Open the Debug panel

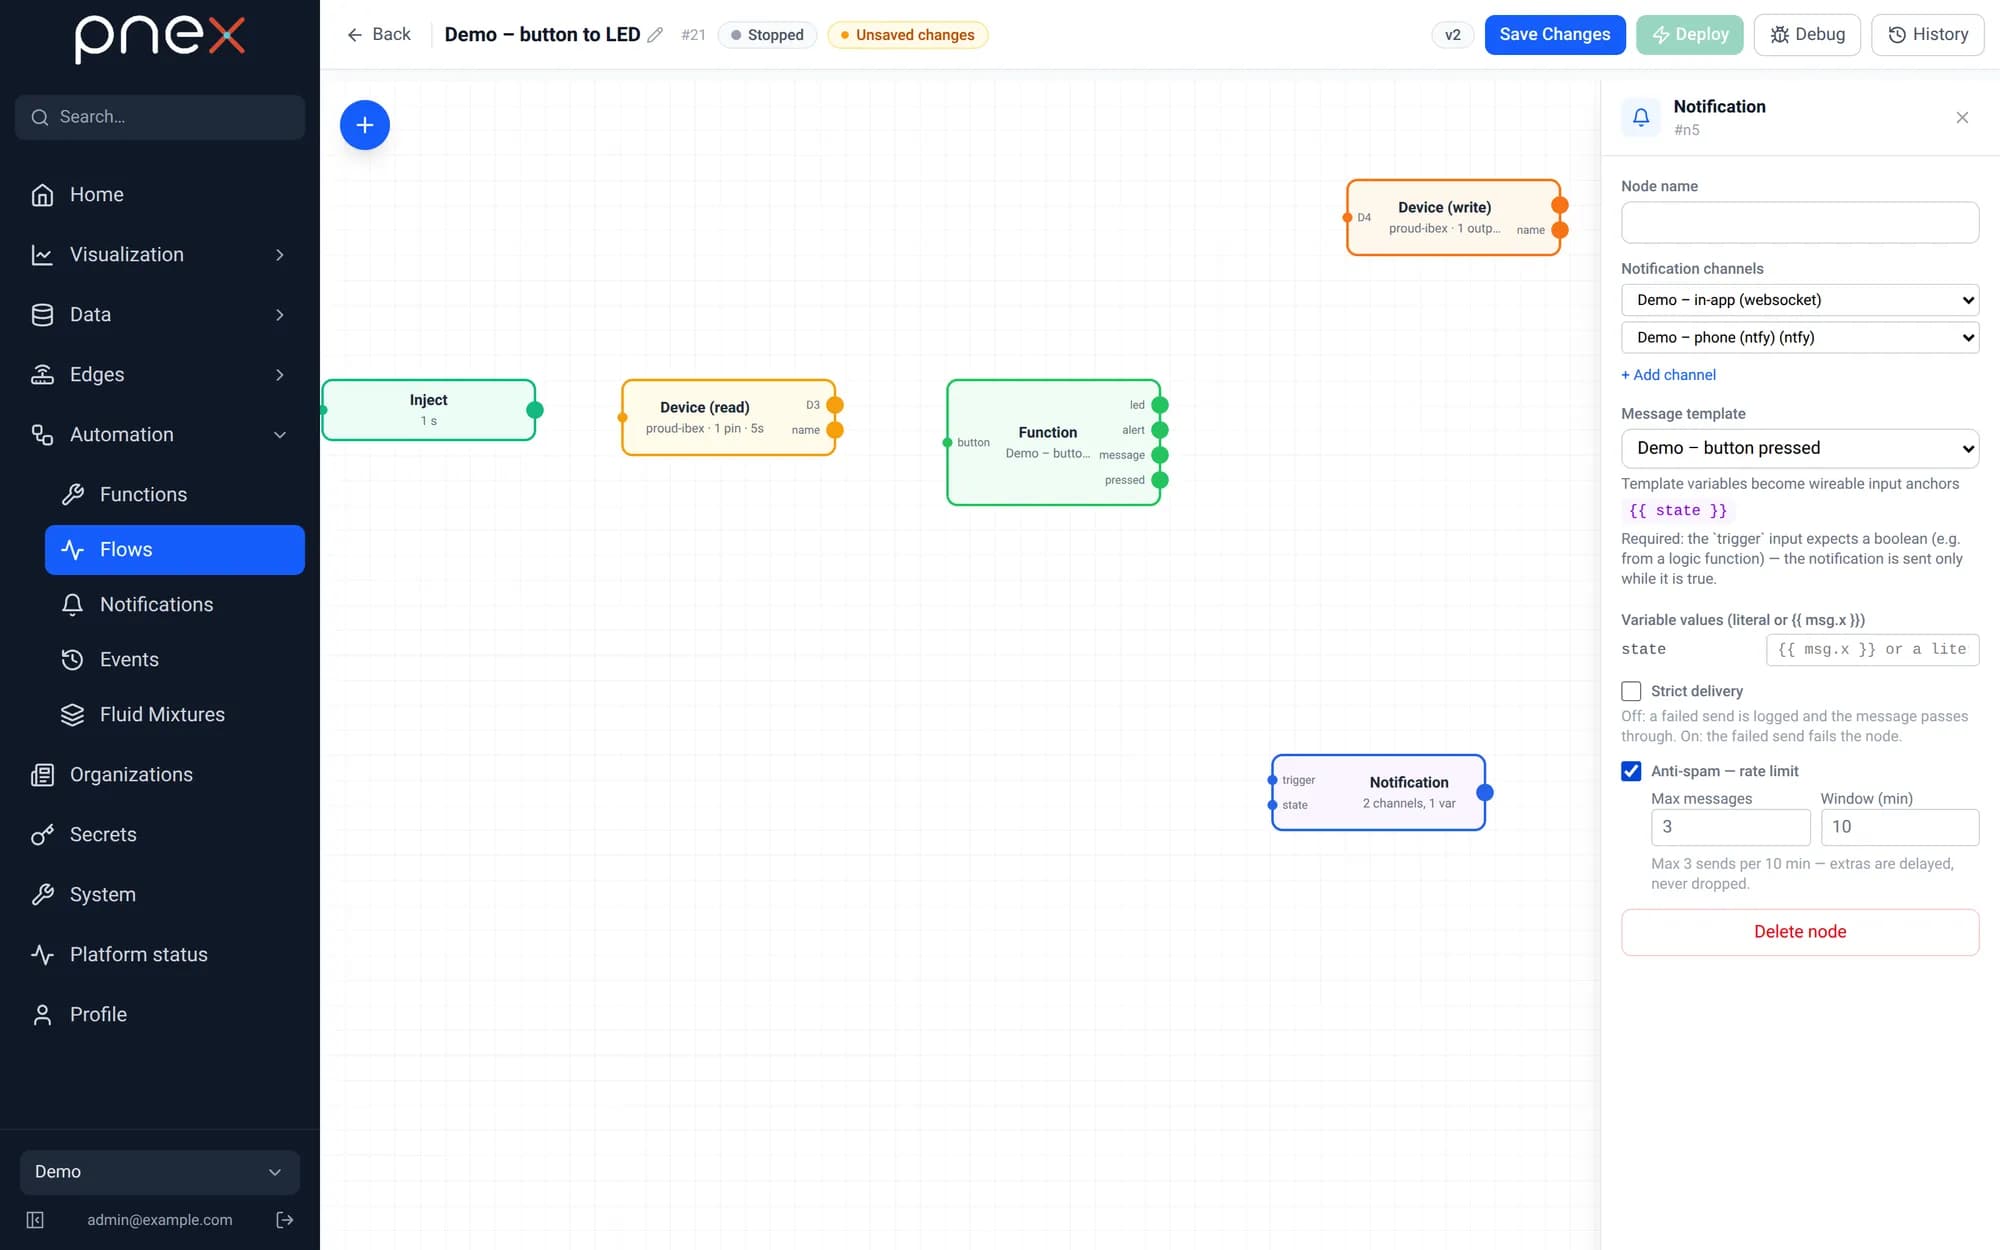click(x=1807, y=35)
